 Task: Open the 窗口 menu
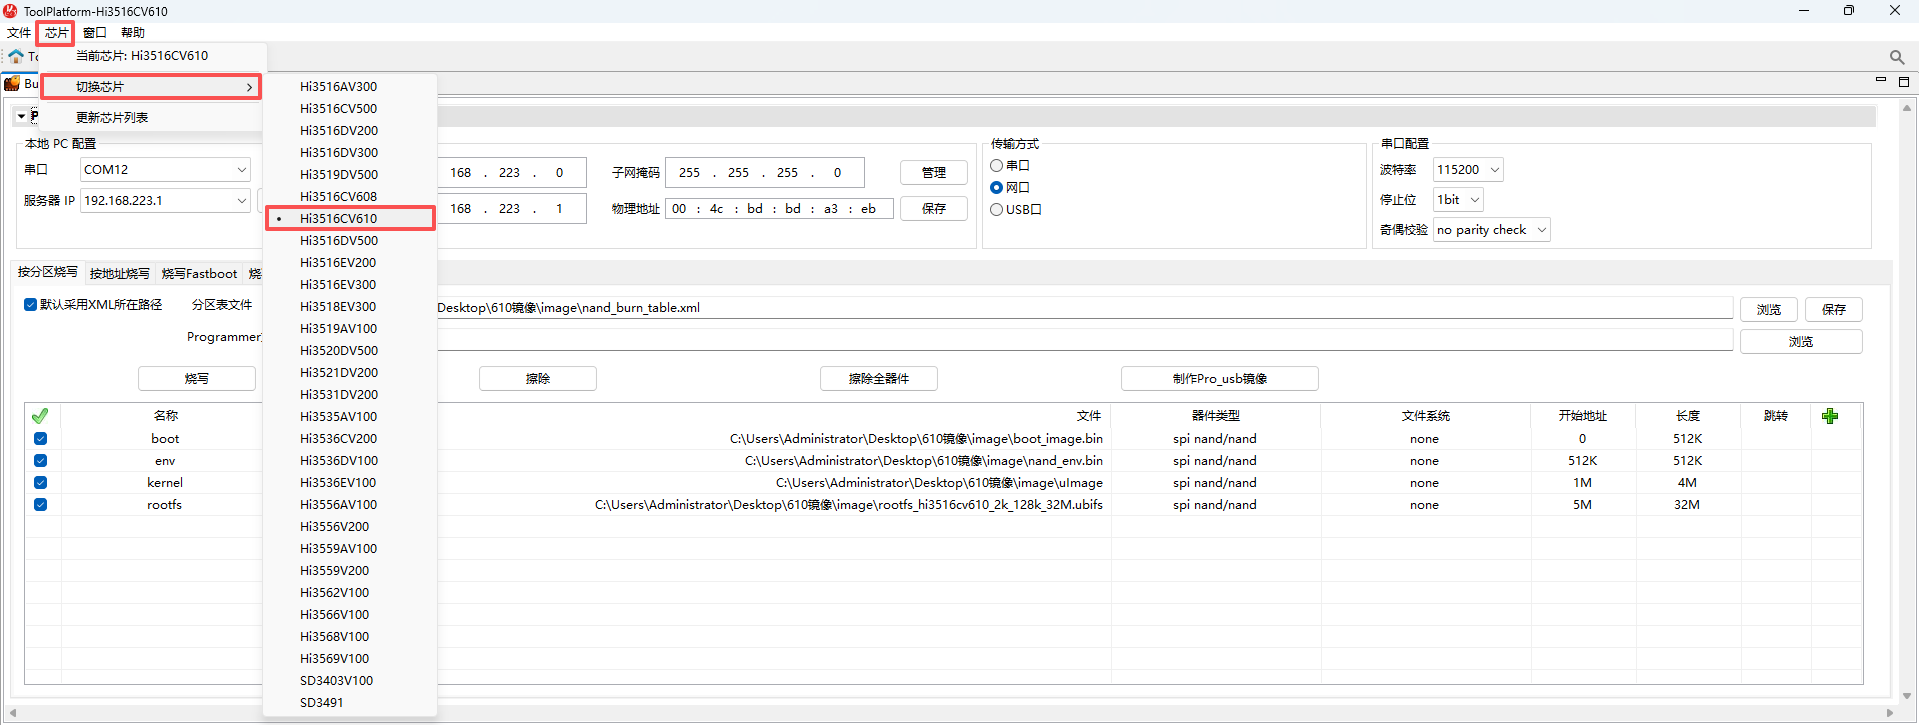[95, 33]
